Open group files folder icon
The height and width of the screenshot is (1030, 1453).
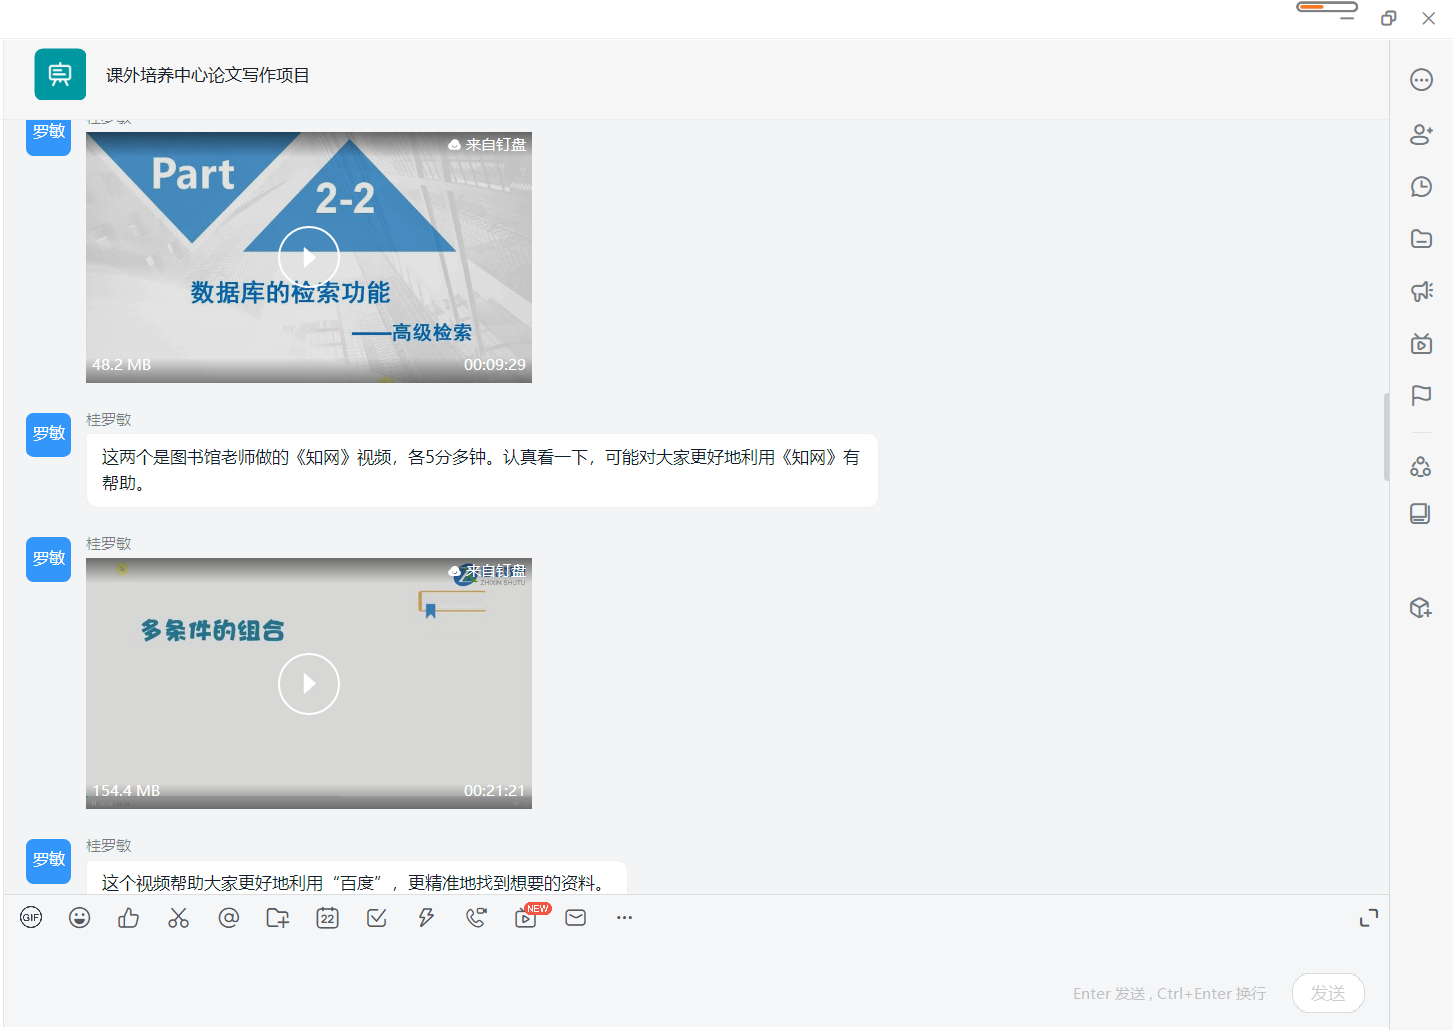(x=1422, y=238)
